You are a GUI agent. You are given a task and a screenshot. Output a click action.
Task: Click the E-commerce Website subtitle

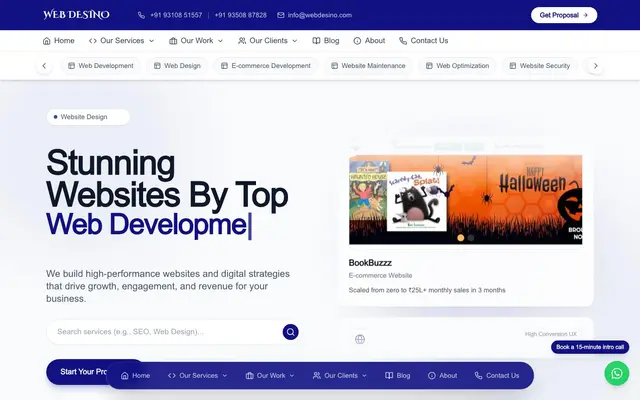click(x=380, y=276)
